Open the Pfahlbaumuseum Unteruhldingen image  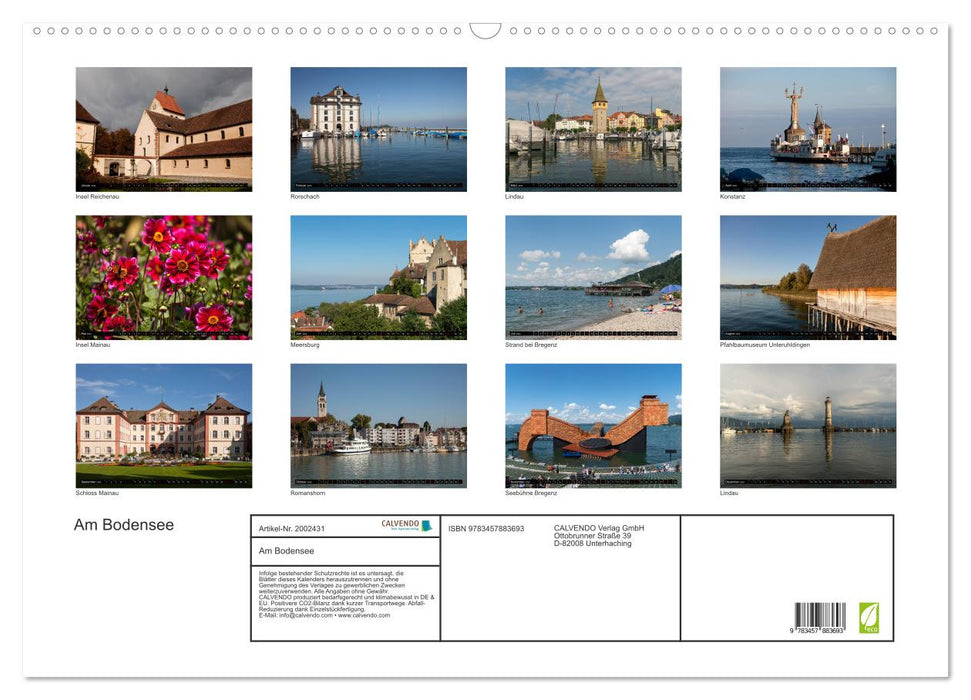click(x=808, y=277)
